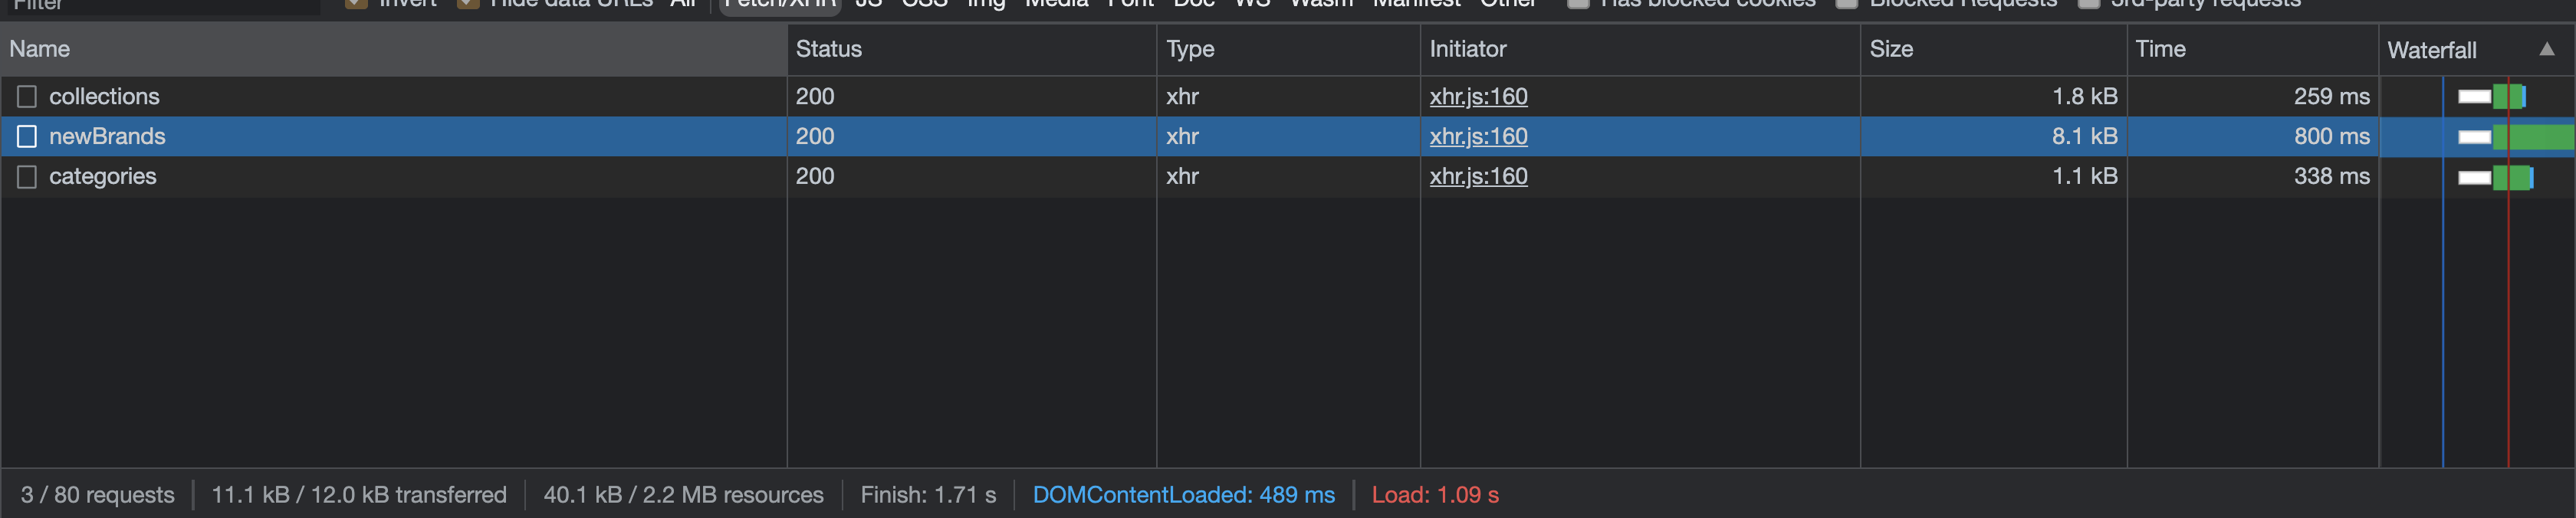Viewport: 2576px width, 518px height.
Task: Click the file icon beside newBrands request
Action: tap(27, 136)
